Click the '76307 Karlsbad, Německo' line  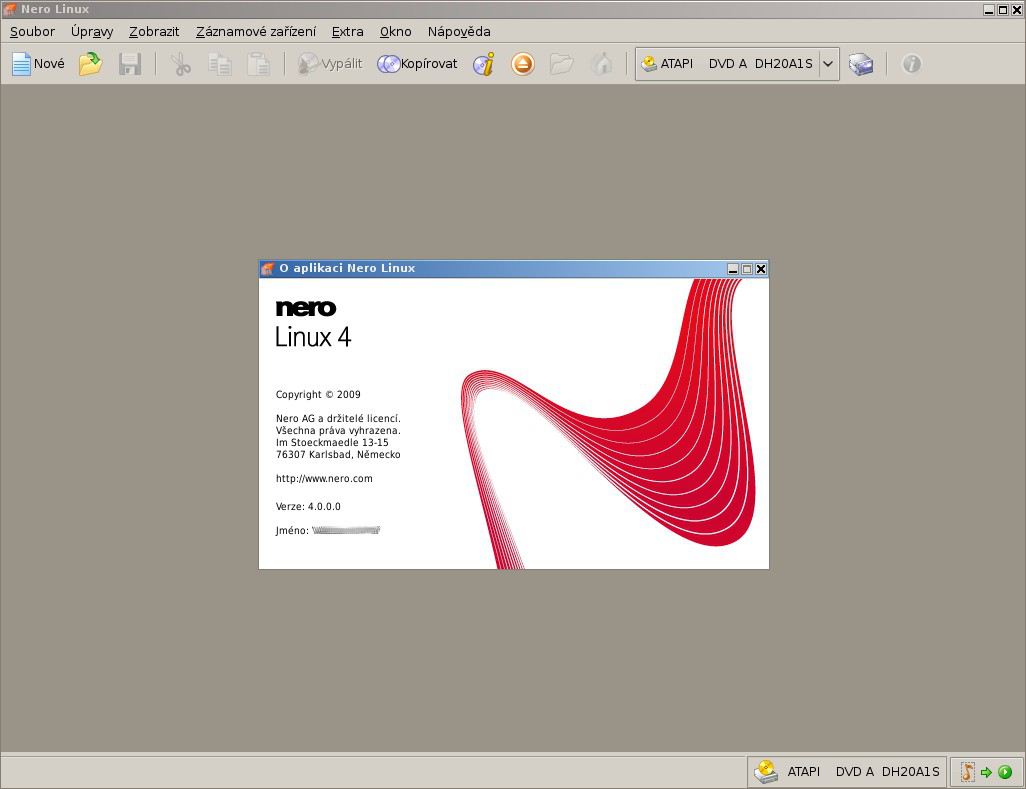click(338, 455)
